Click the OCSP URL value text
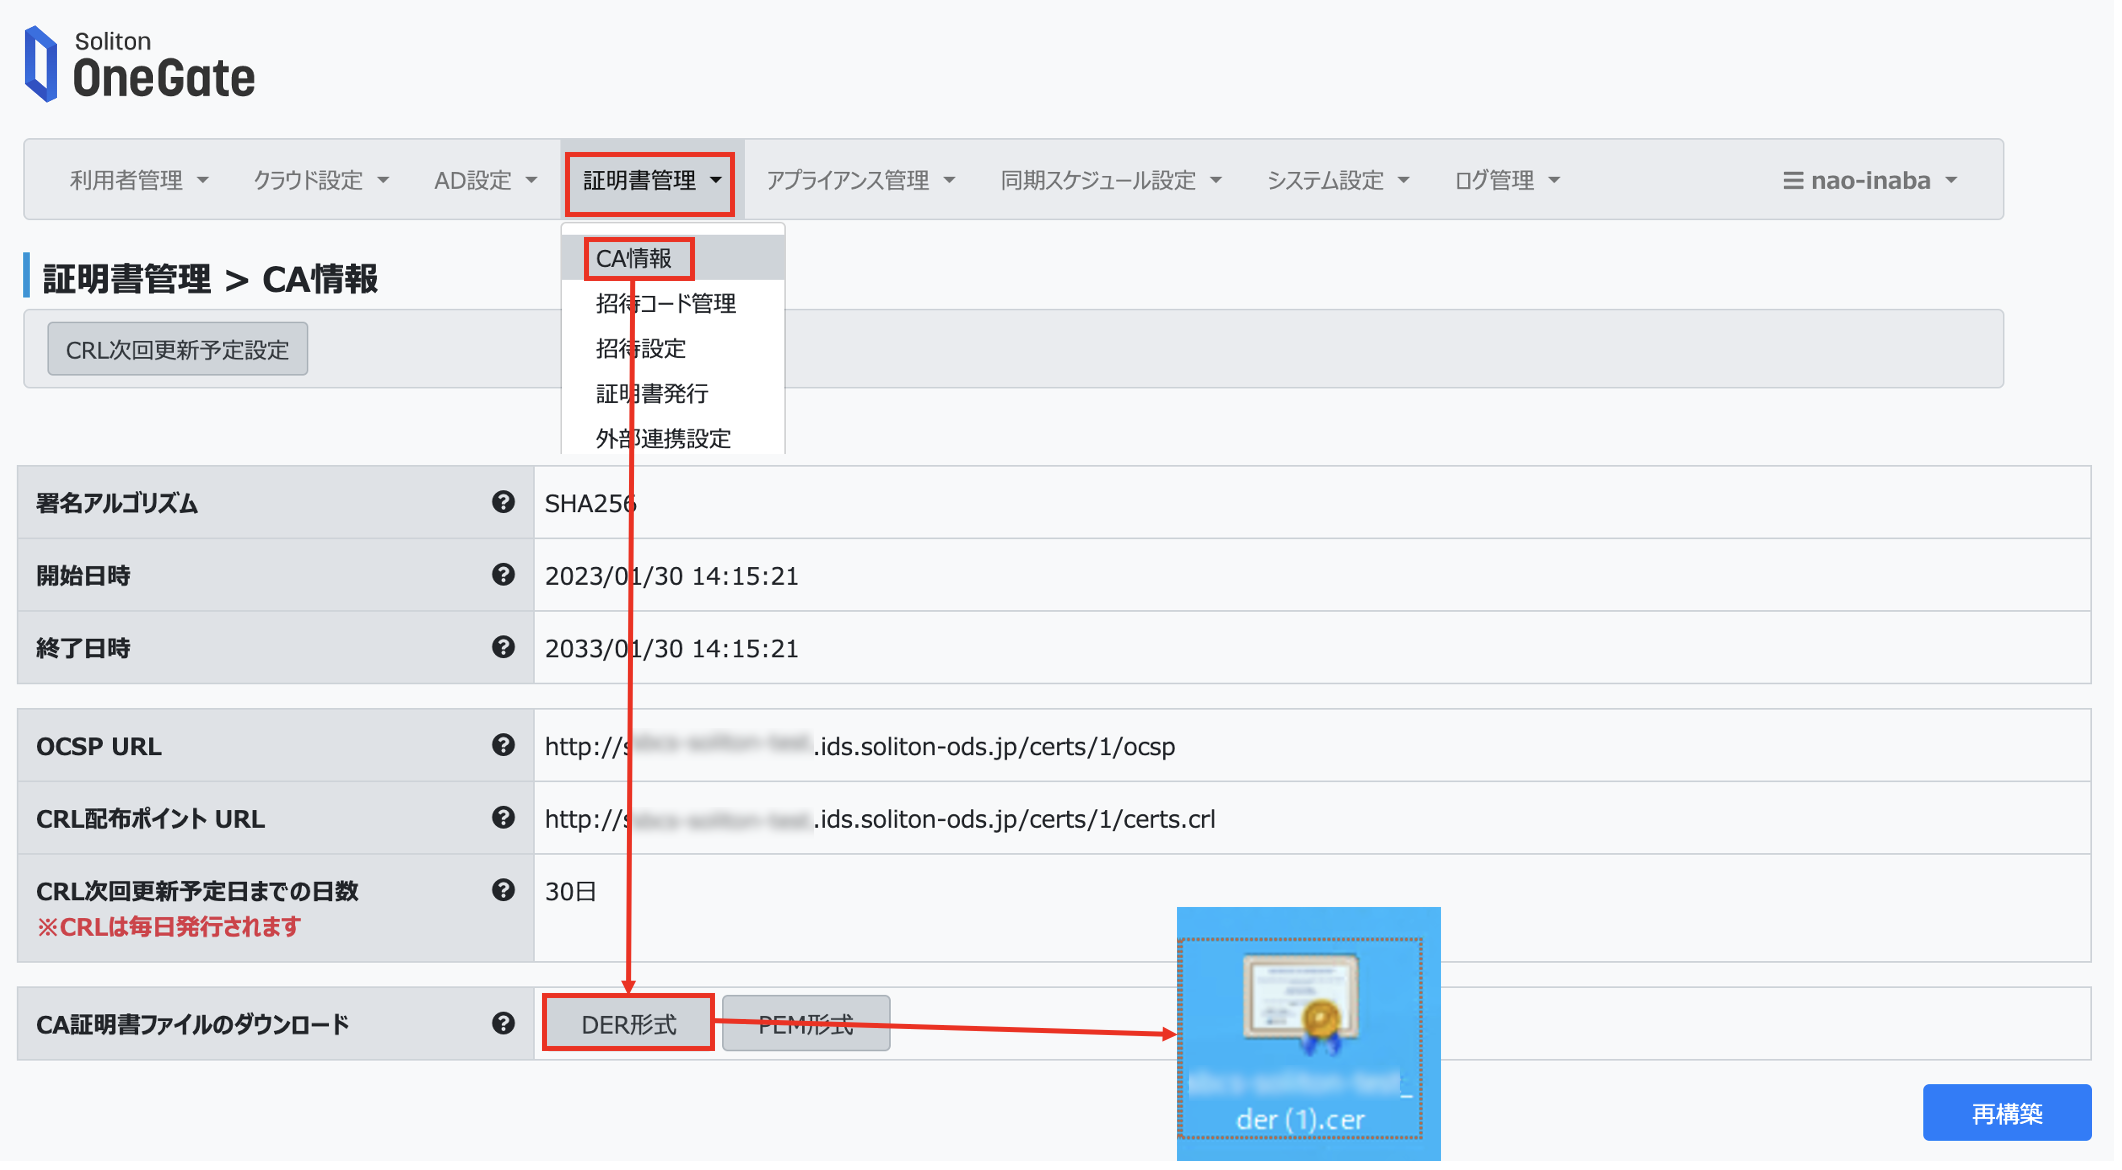Screen dimensions: 2122x1170 860,747
